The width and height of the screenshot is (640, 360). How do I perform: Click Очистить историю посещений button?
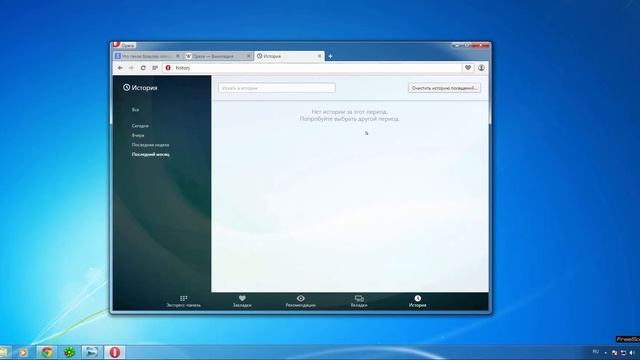pos(444,88)
